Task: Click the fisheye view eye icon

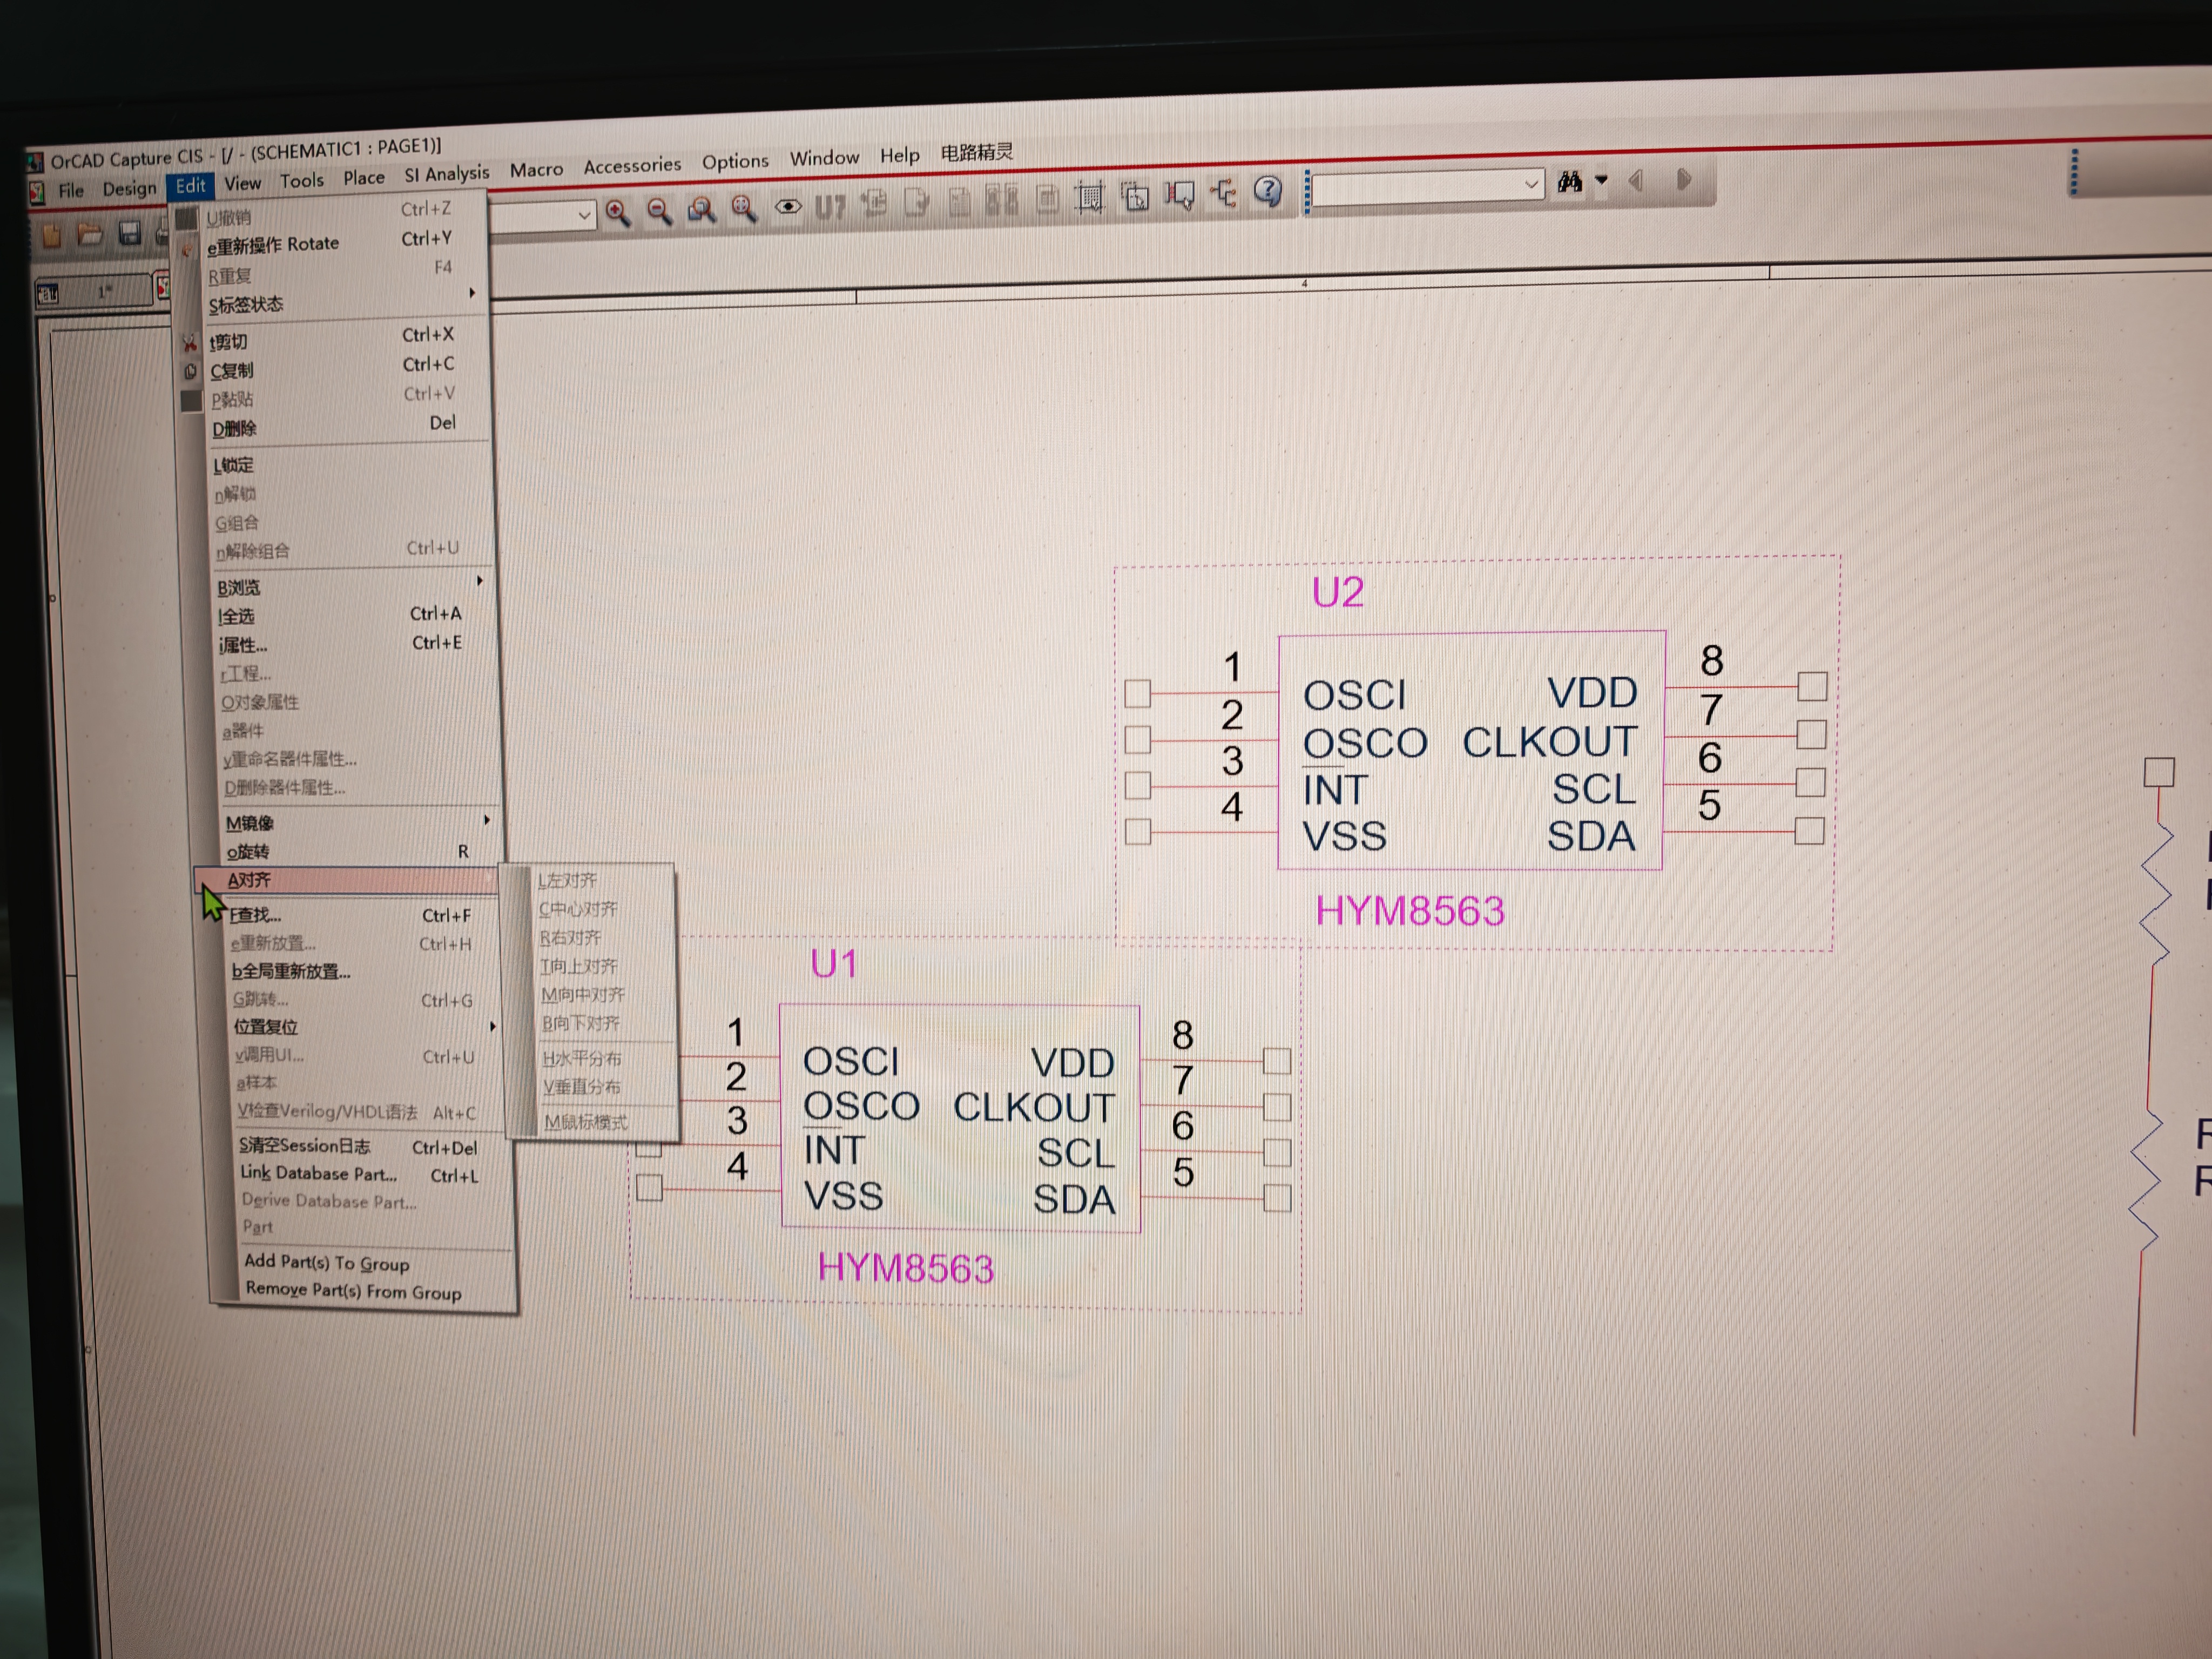Action: coord(788,207)
